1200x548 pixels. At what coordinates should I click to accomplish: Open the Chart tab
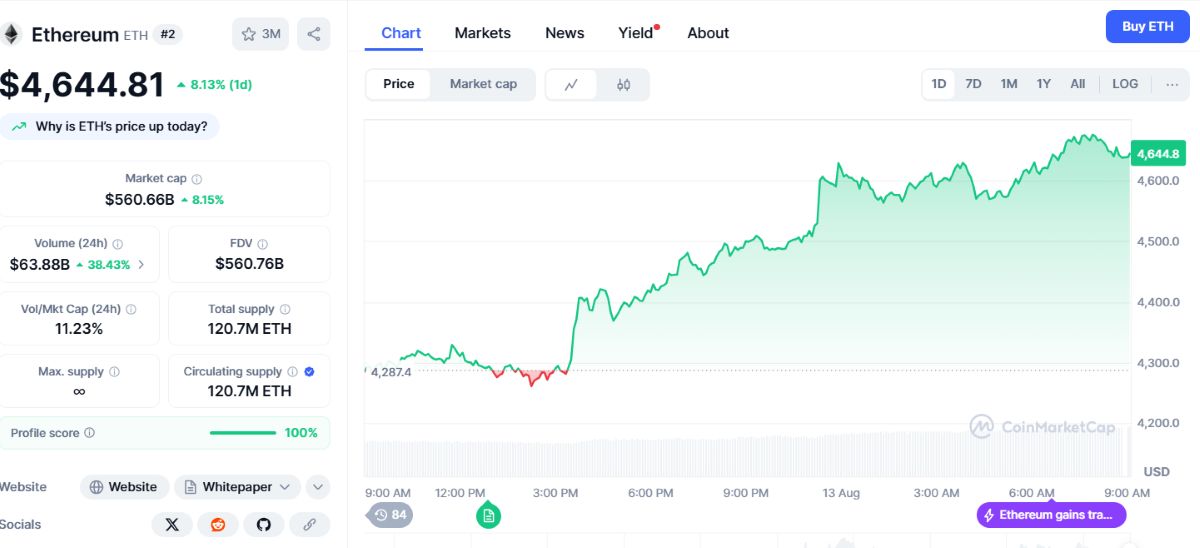[401, 33]
